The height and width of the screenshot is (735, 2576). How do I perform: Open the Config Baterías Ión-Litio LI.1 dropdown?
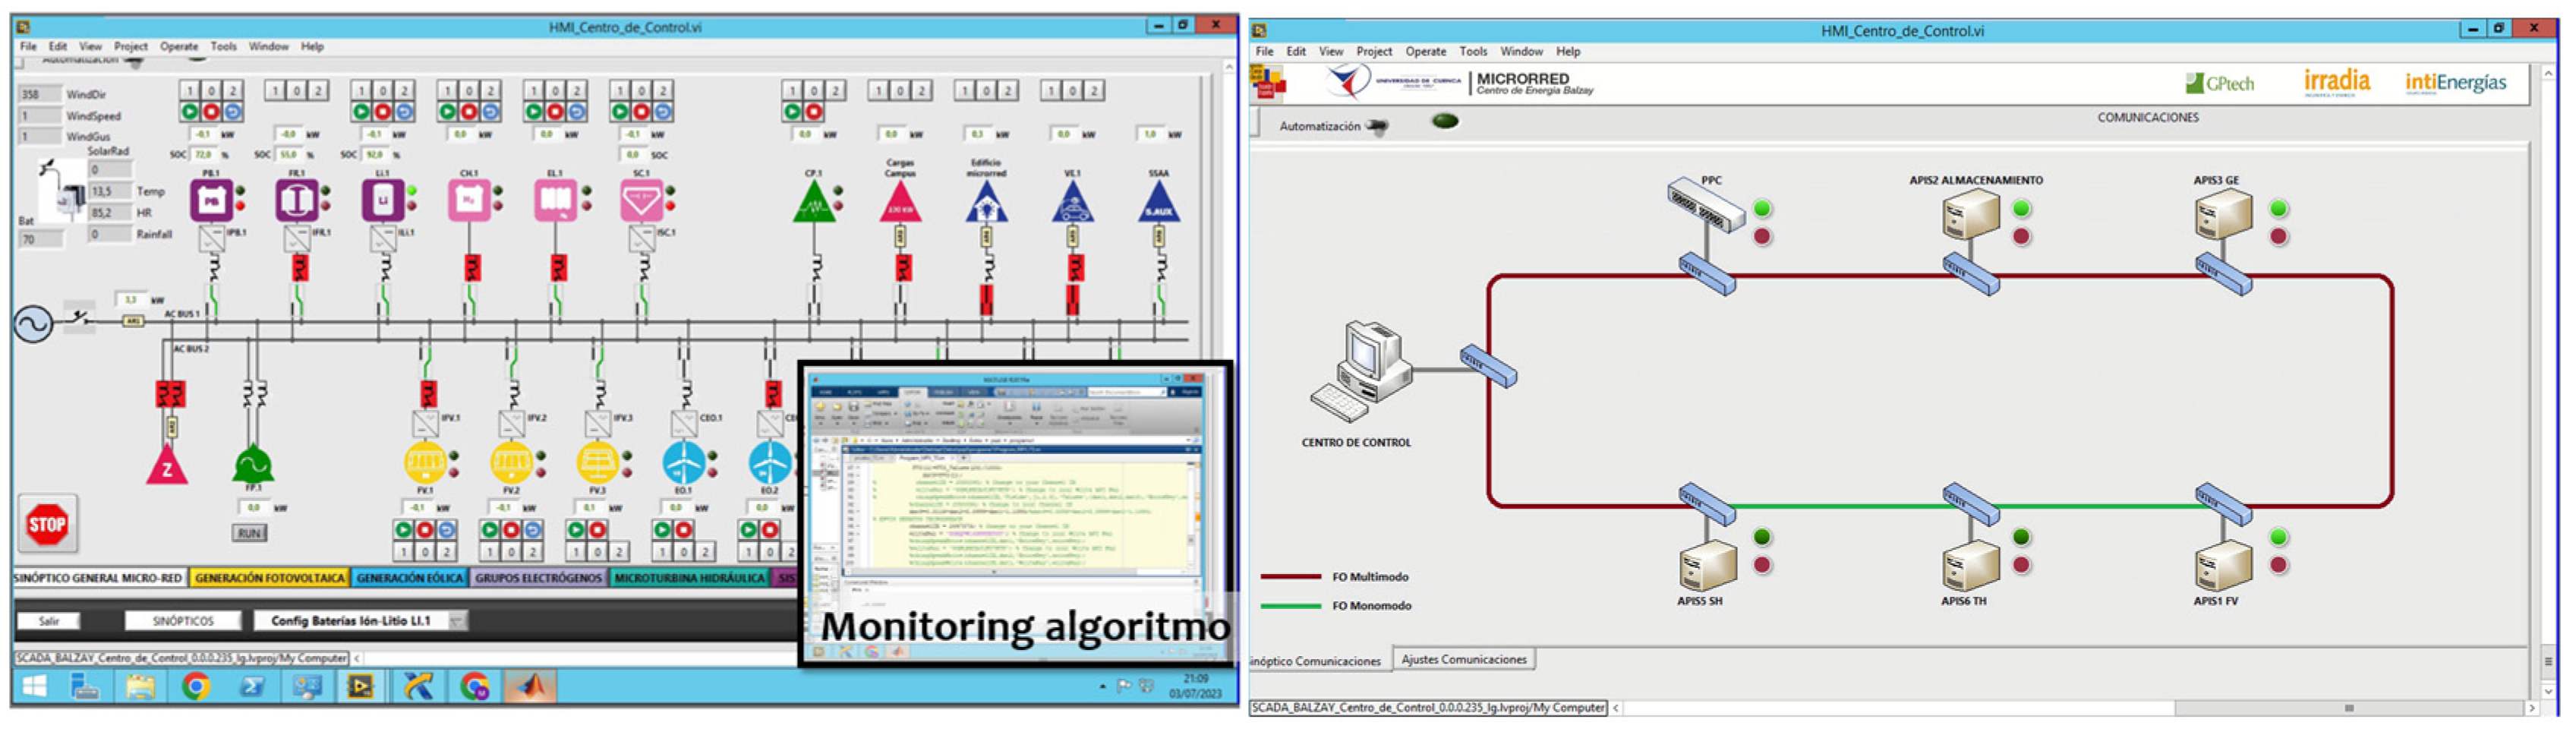458,621
